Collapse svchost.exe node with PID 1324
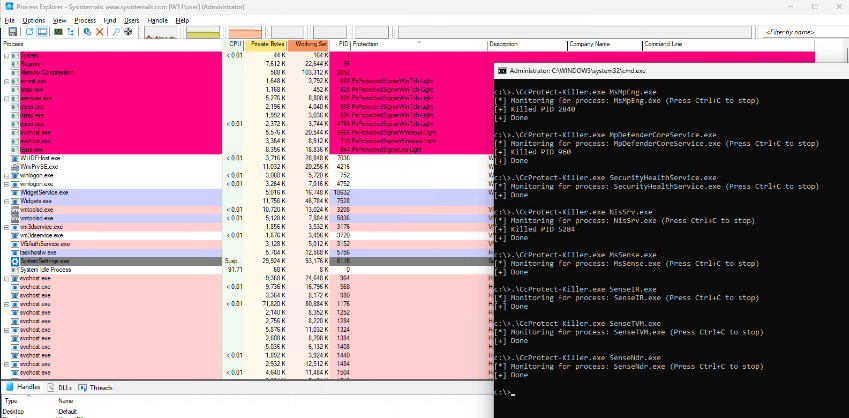This screenshot has height=418, width=849. pos(6,330)
